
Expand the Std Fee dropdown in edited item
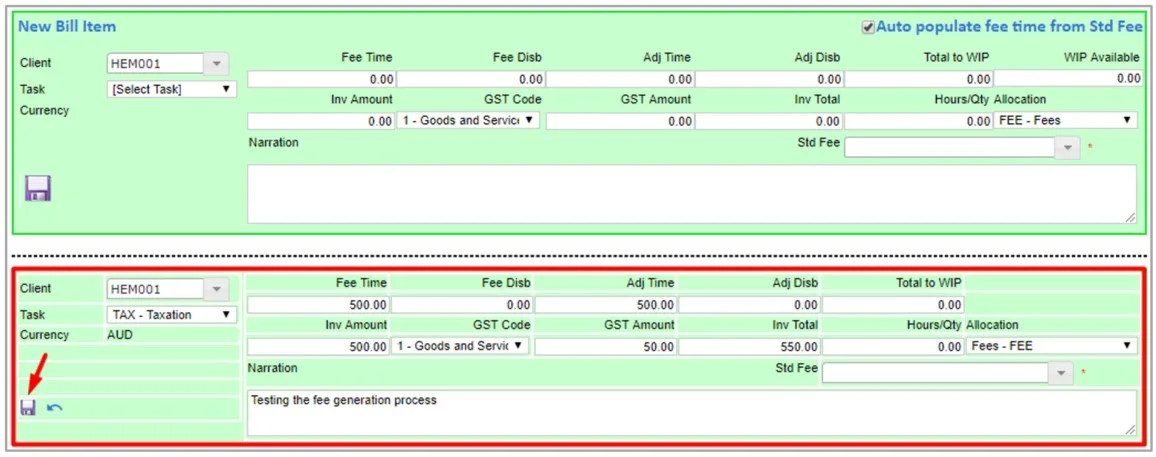click(1061, 373)
